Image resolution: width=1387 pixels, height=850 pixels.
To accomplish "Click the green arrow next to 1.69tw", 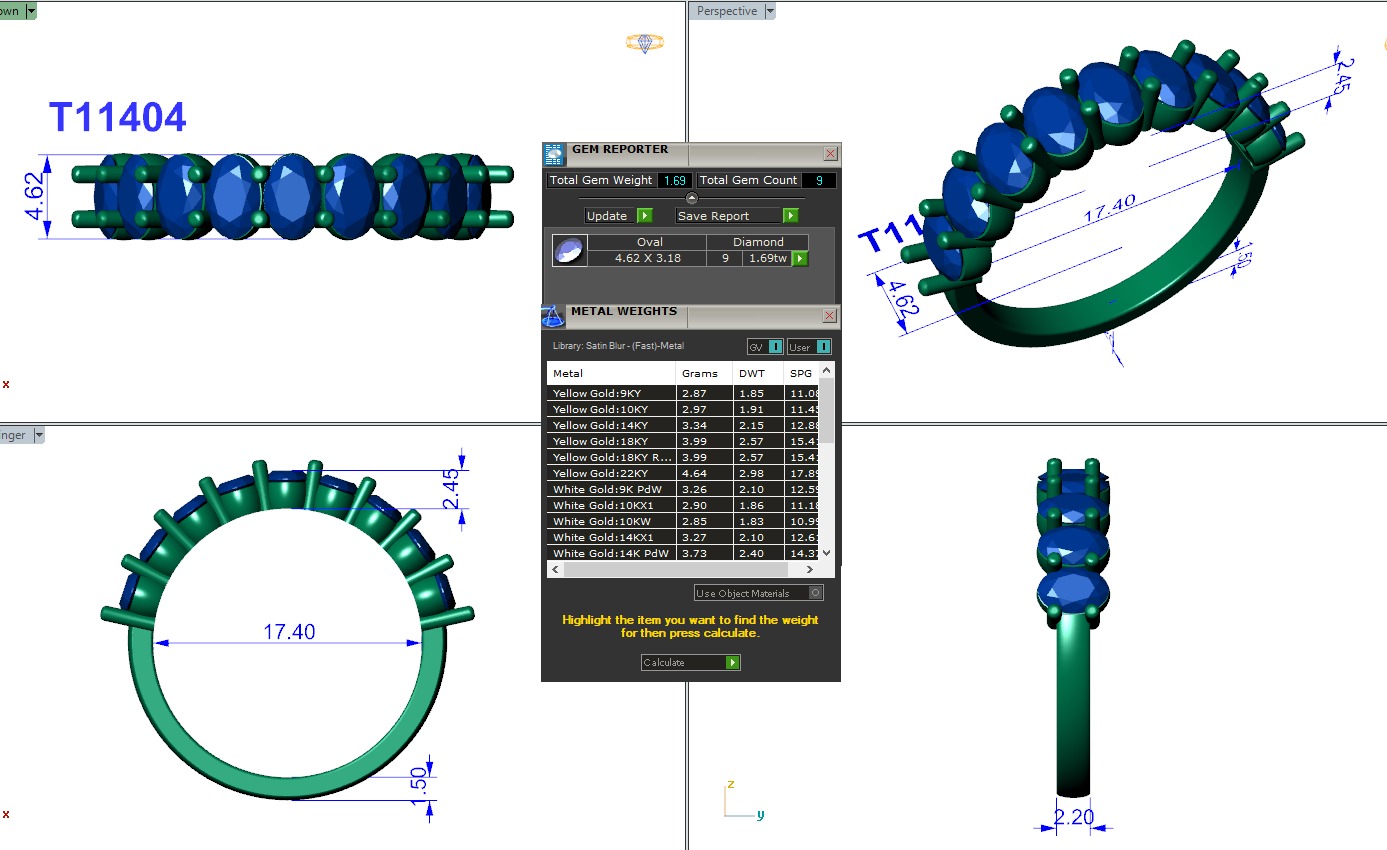I will tap(799, 259).
